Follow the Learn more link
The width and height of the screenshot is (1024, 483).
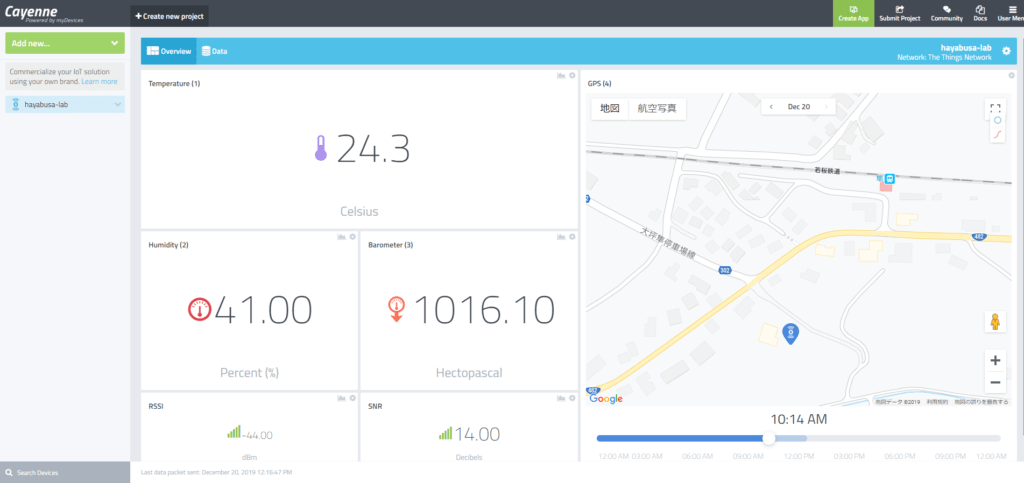click(99, 81)
